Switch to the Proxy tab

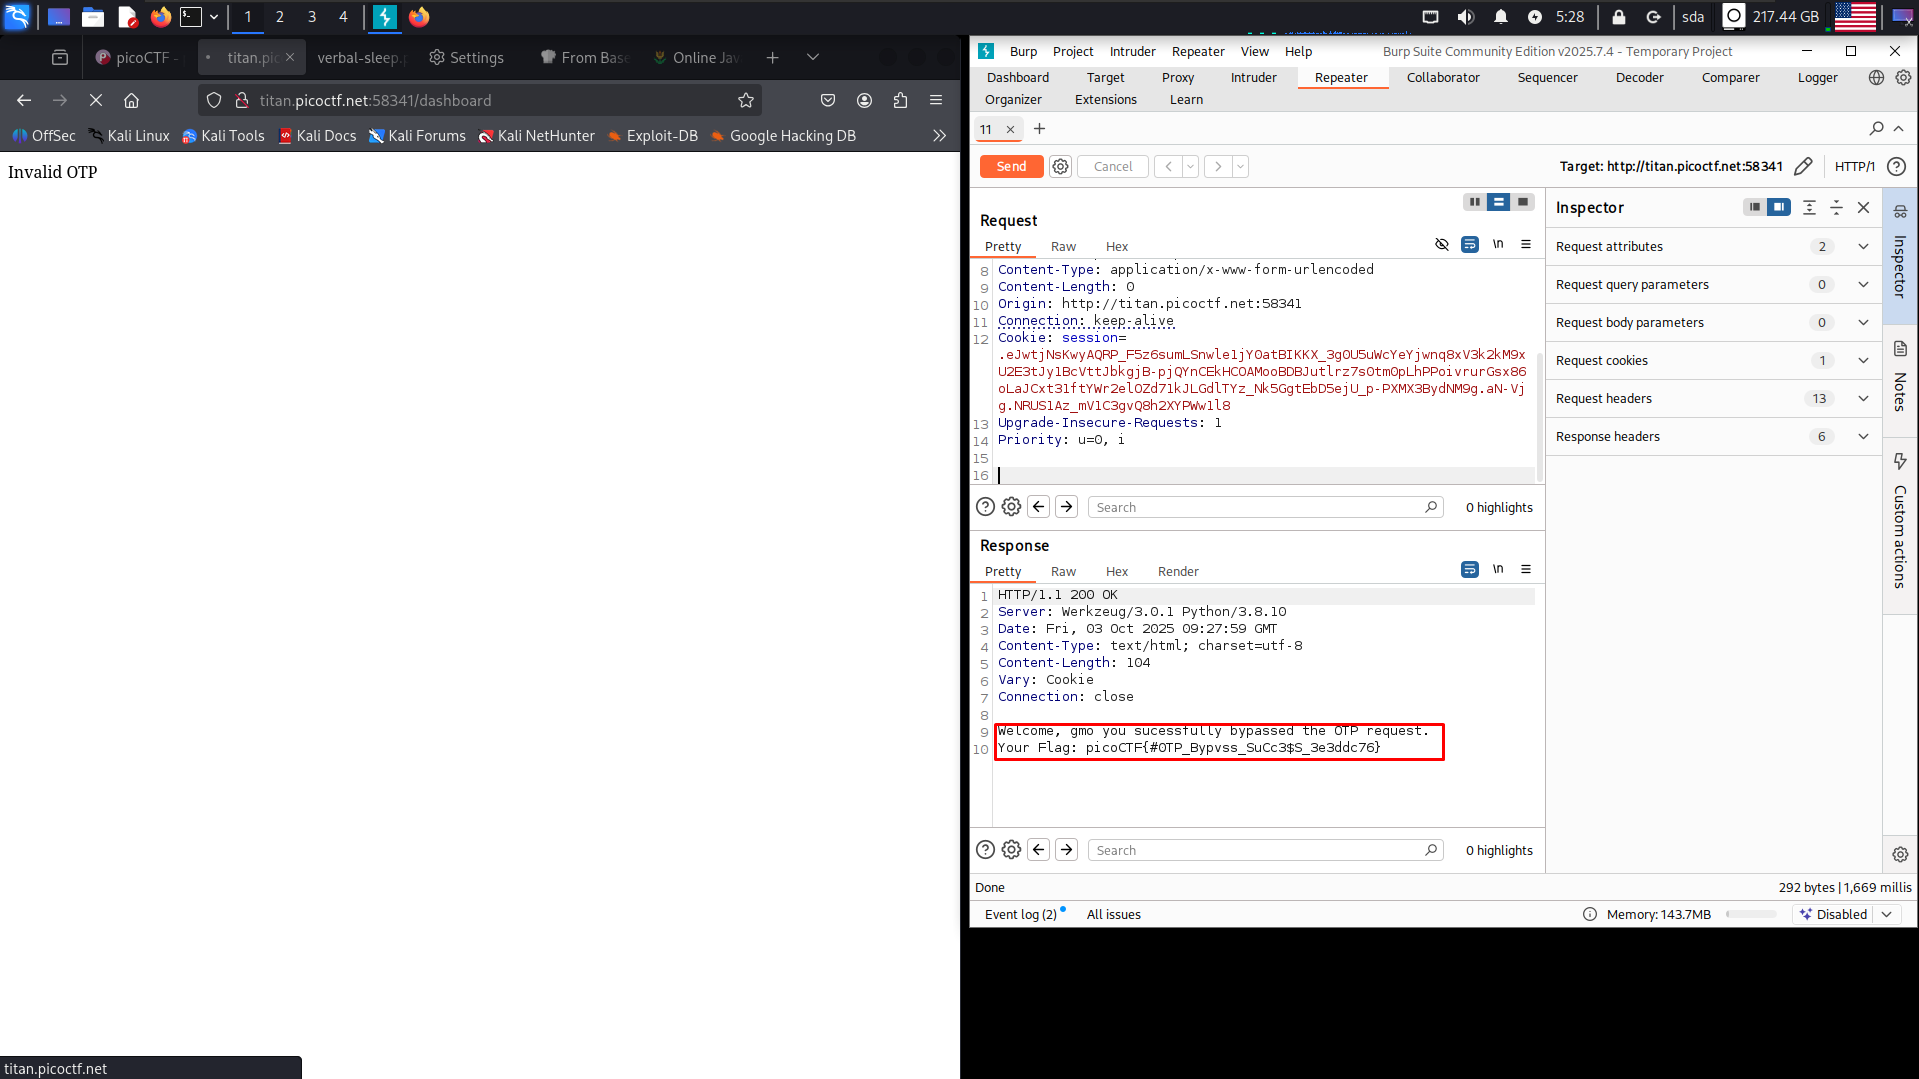pos(1177,78)
